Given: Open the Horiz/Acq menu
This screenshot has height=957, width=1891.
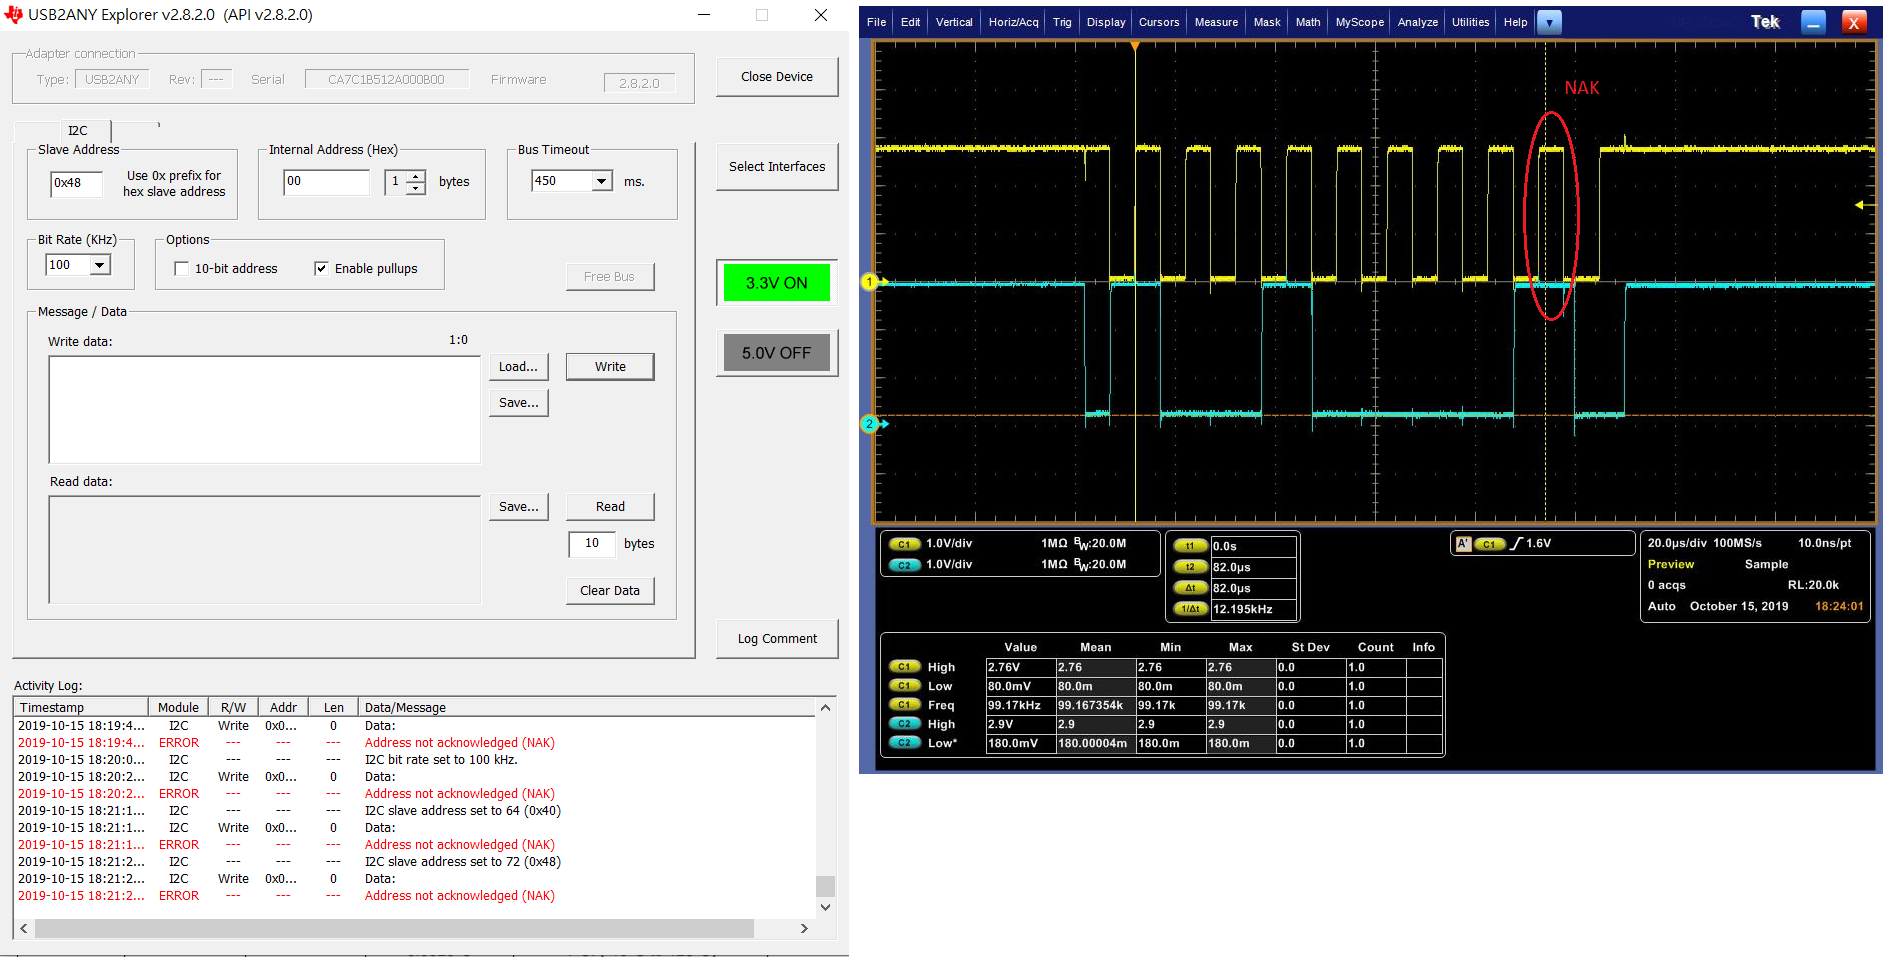Looking at the screenshot, I should click(x=1013, y=22).
